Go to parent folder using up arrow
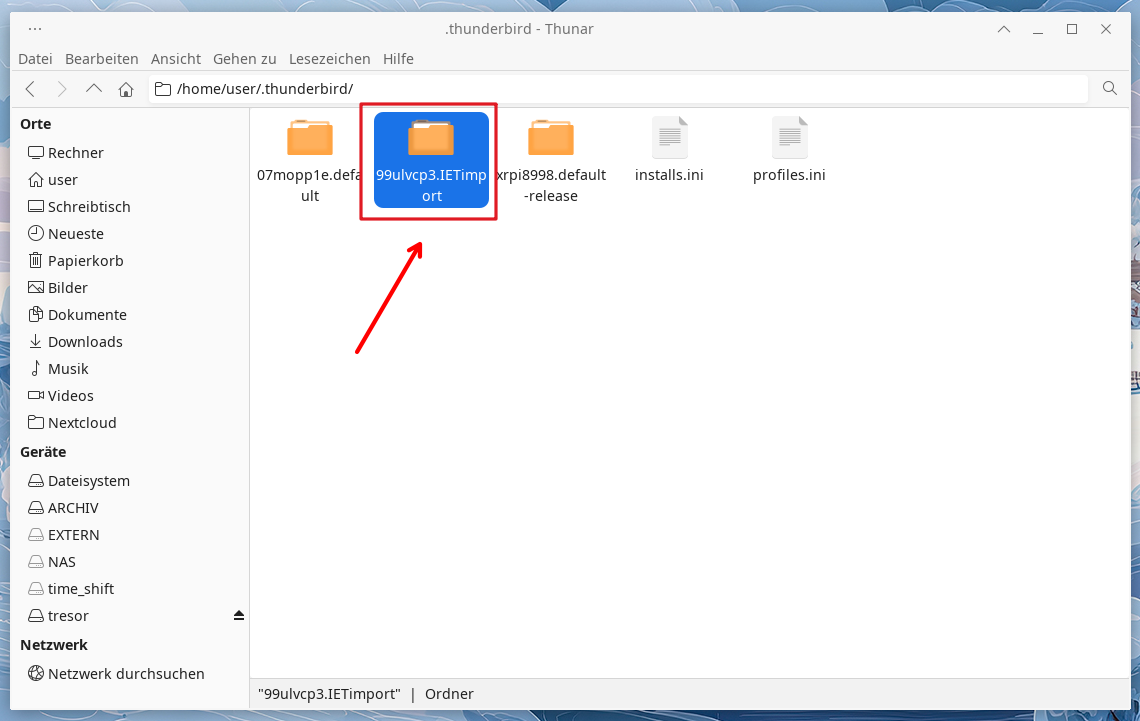 (x=94, y=89)
